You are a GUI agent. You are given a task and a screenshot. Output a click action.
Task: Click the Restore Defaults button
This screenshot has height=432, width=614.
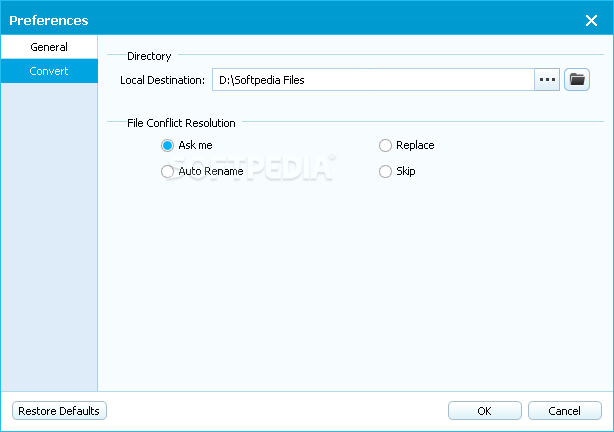point(59,411)
